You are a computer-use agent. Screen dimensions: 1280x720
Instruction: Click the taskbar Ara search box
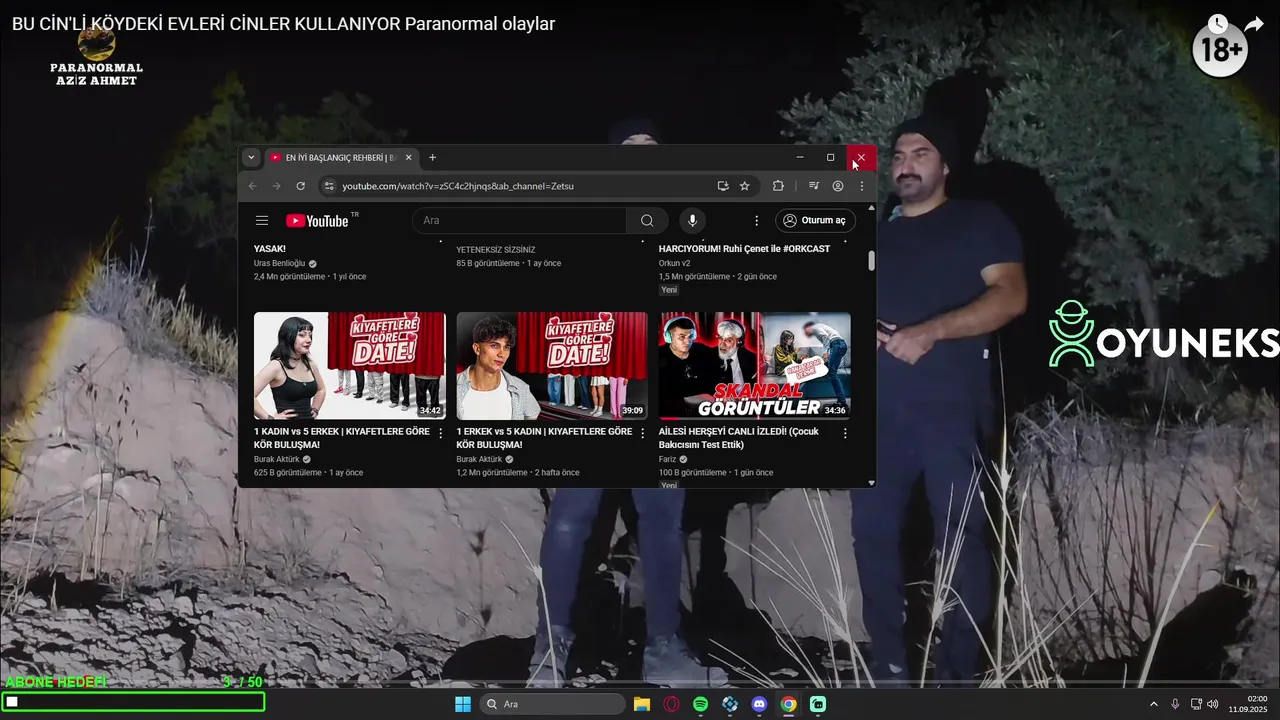point(553,704)
